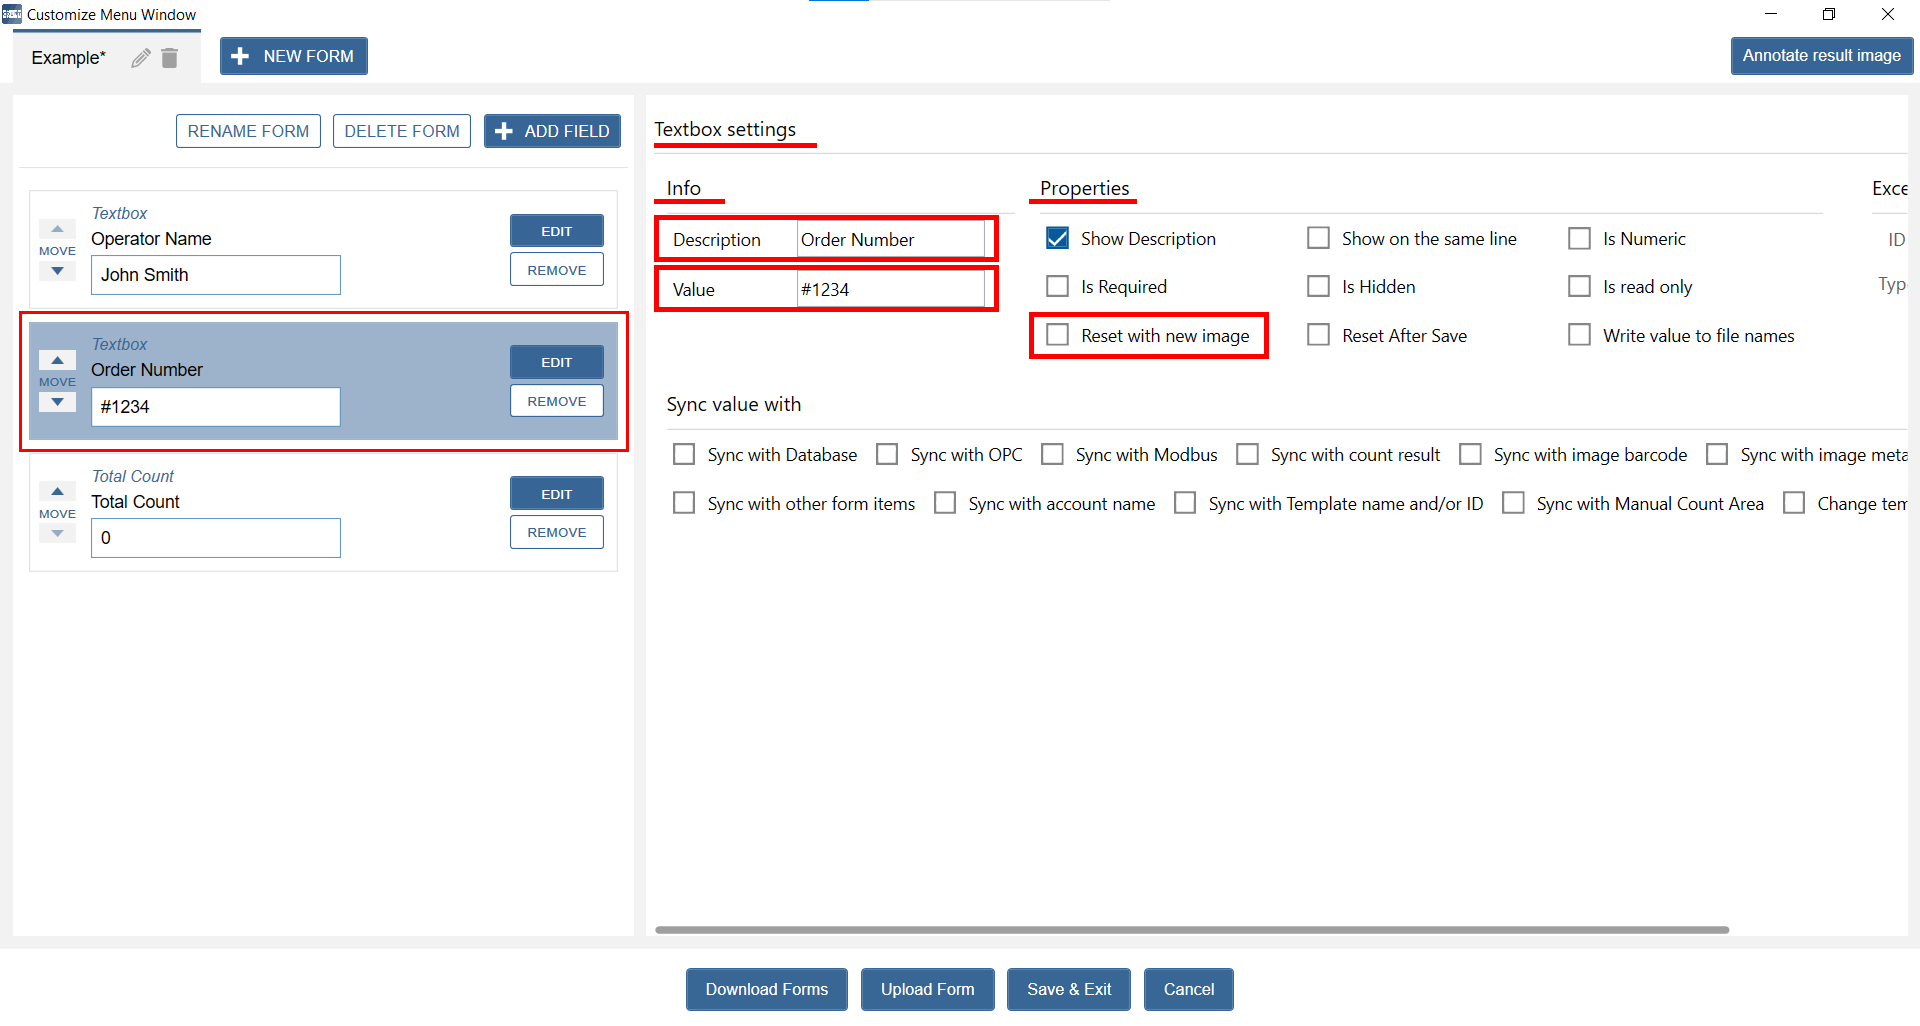Switch to the Example form tab

(68, 58)
